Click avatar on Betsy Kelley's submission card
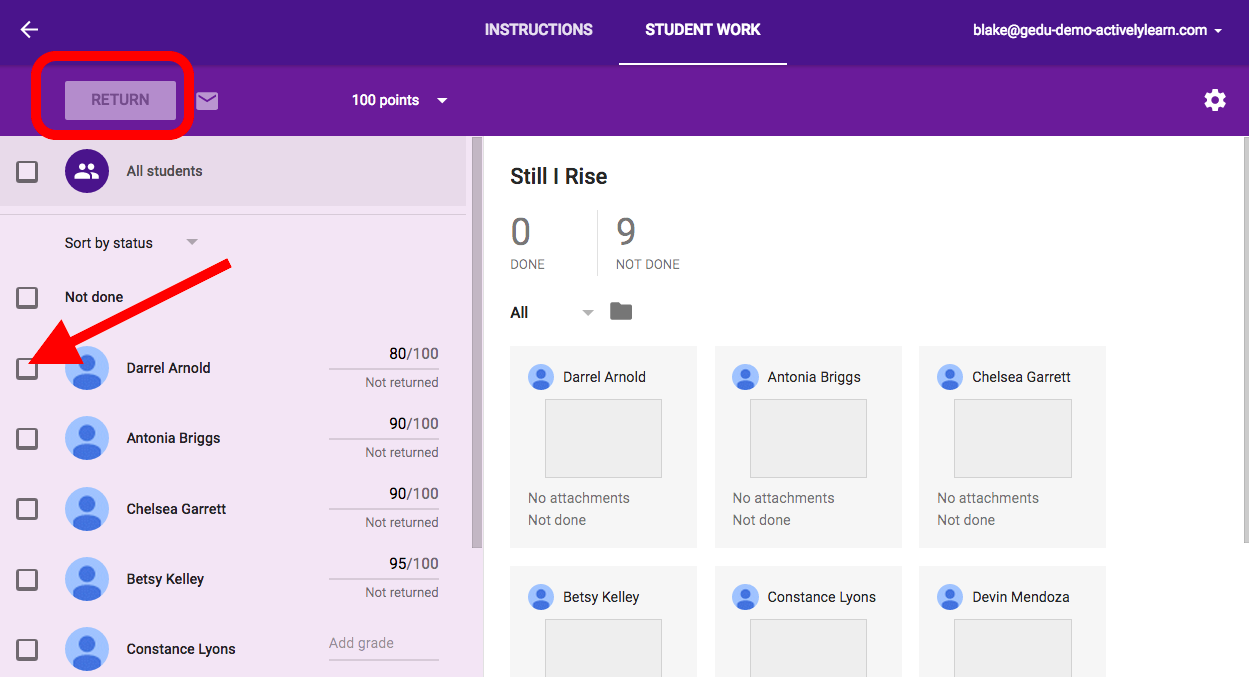 point(541,597)
